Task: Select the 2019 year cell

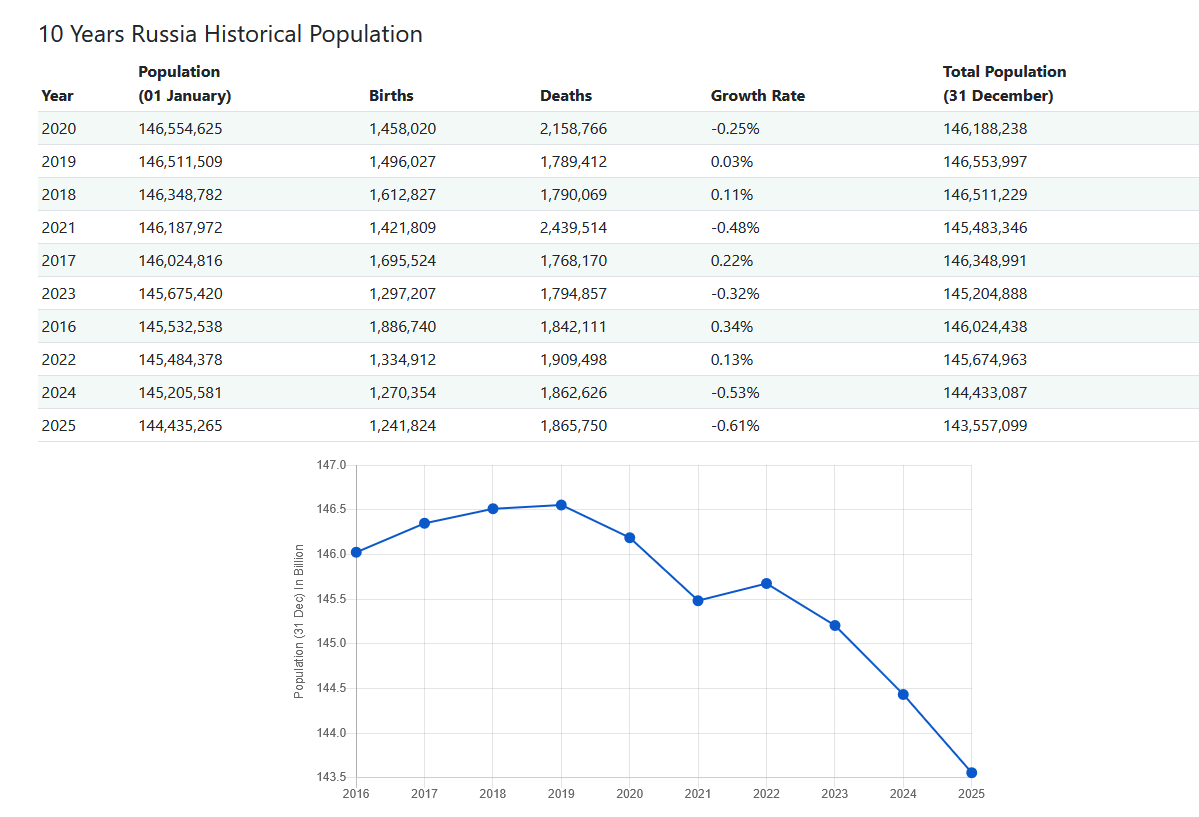Action: [59, 161]
